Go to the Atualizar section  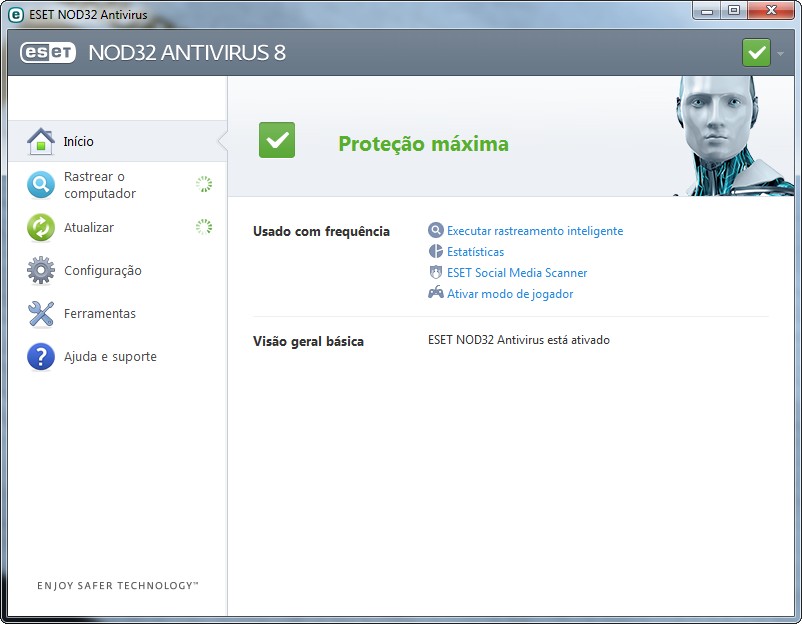118,227
